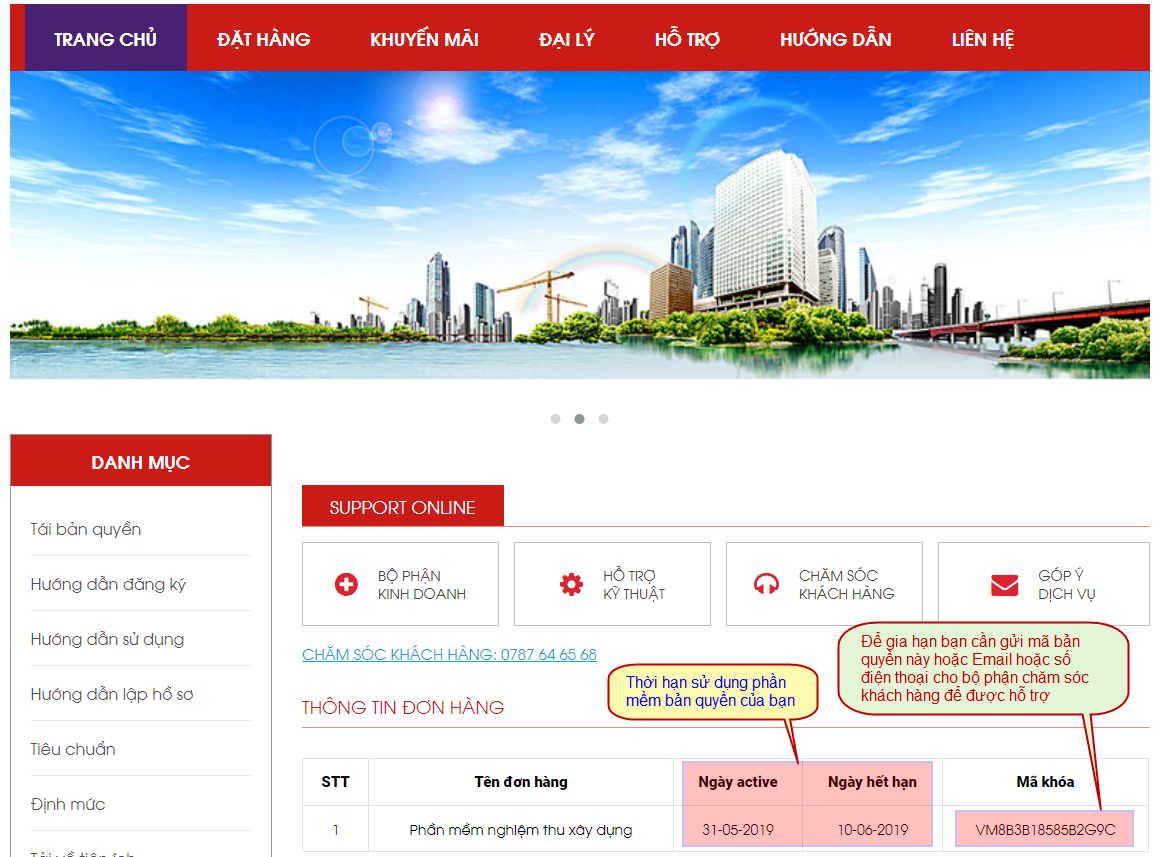Select the middle banner slide dot
The height and width of the screenshot is (857, 1156).
(x=579, y=419)
